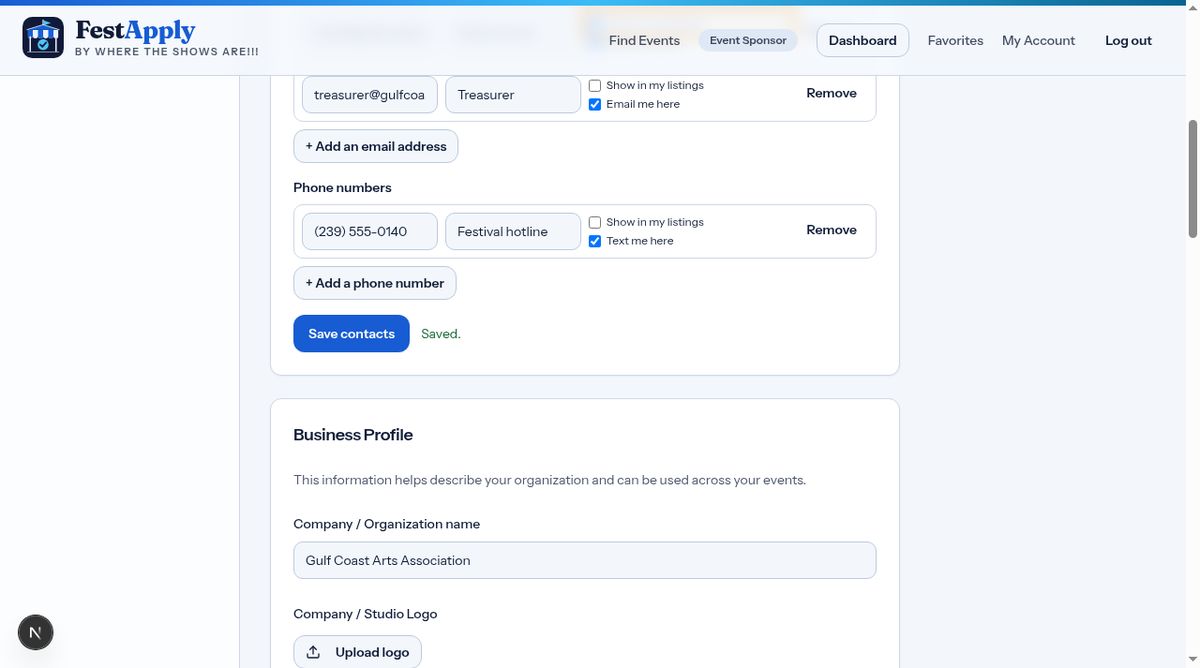Go to Find Events

[x=644, y=41]
